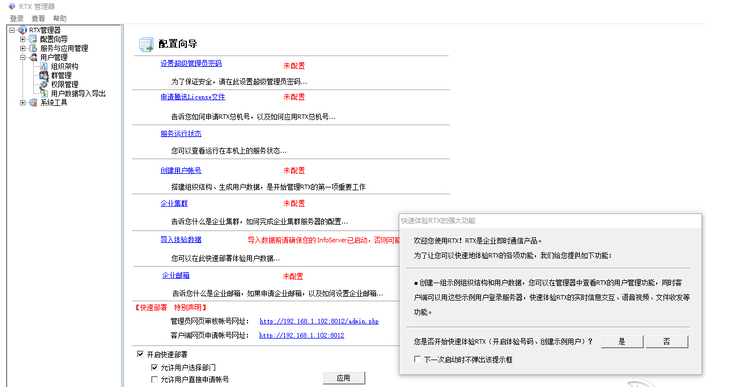Viewport: 730px width, 387px height.
Task: Click the 配置向导 page header icon
Action: pyautogui.click(x=146, y=44)
